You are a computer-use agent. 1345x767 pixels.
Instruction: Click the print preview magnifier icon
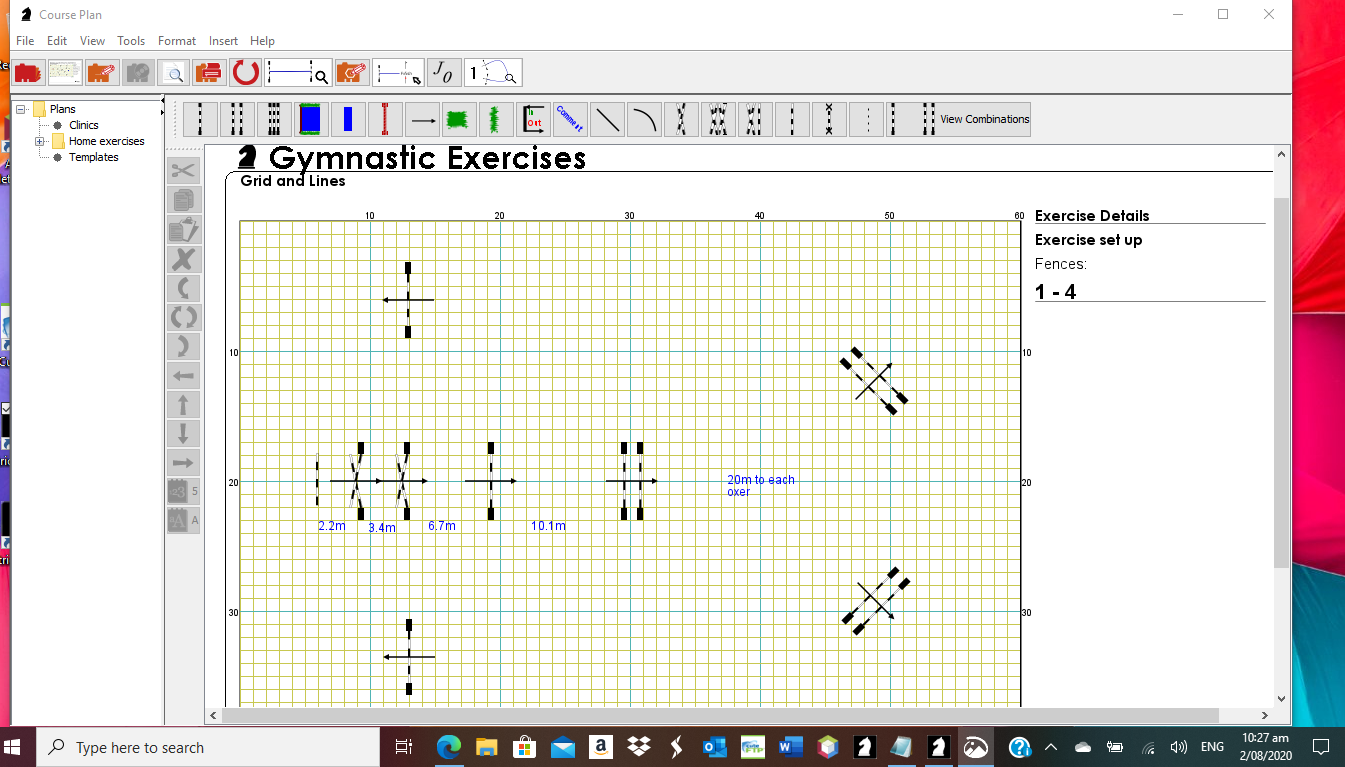[x=174, y=73]
